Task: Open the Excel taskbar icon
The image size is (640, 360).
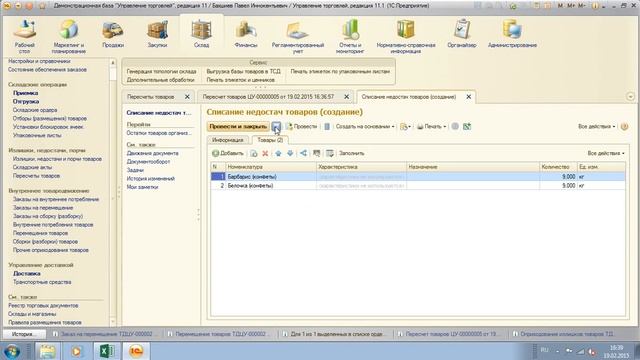Action: 107,351
